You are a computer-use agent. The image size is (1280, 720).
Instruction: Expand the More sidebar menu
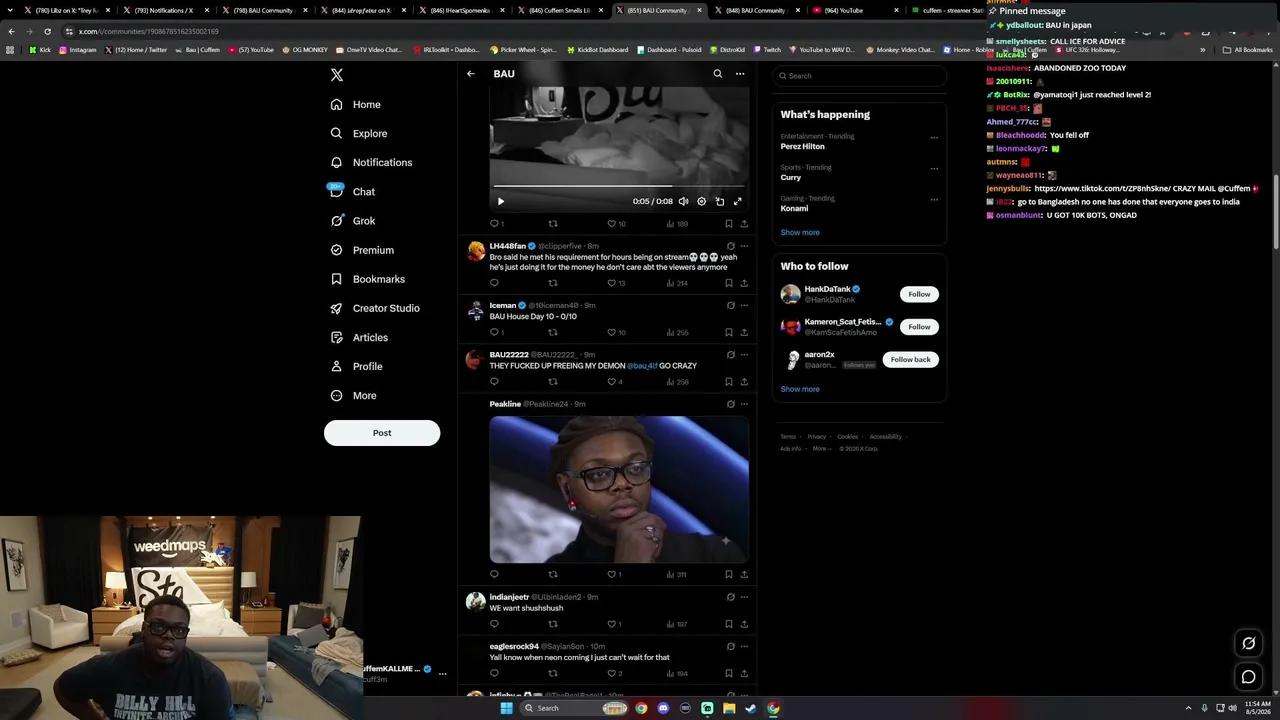tap(354, 395)
